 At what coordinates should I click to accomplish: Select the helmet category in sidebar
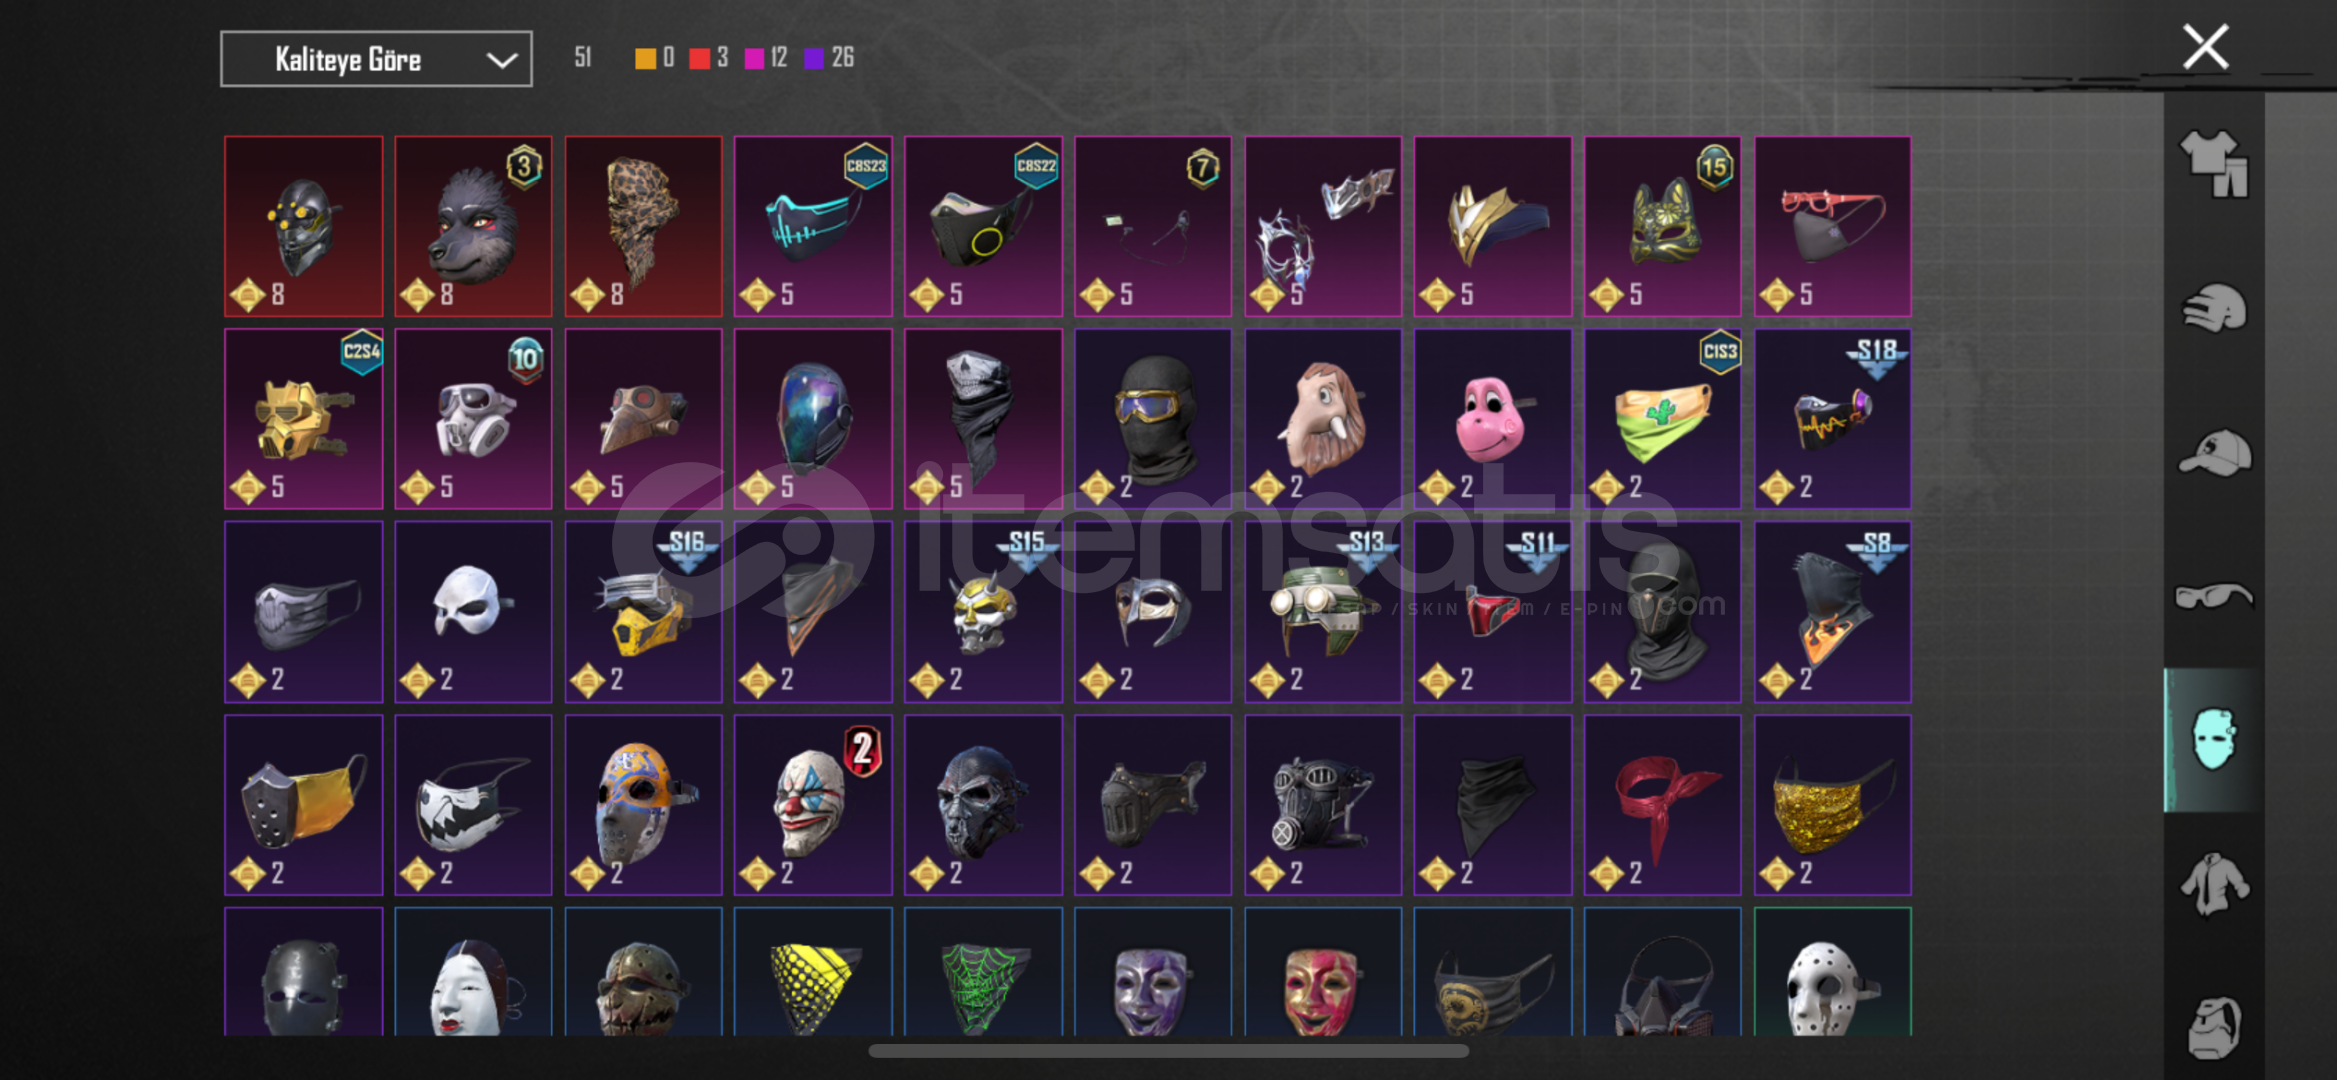[x=2214, y=309]
